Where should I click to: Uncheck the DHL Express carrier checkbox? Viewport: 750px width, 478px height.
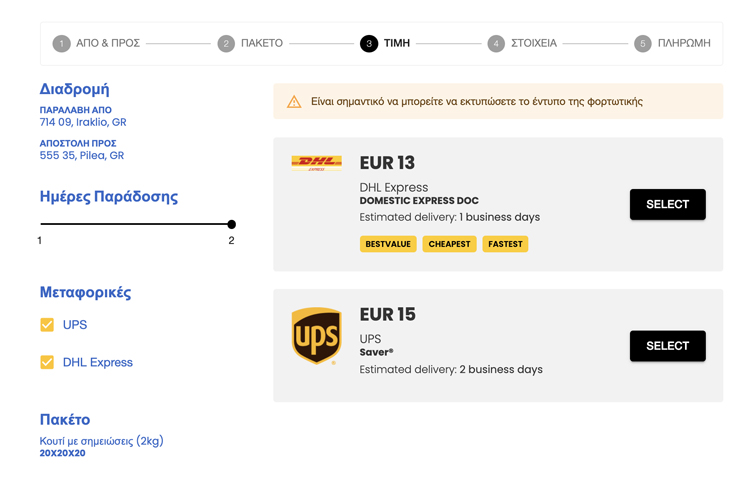(47, 362)
